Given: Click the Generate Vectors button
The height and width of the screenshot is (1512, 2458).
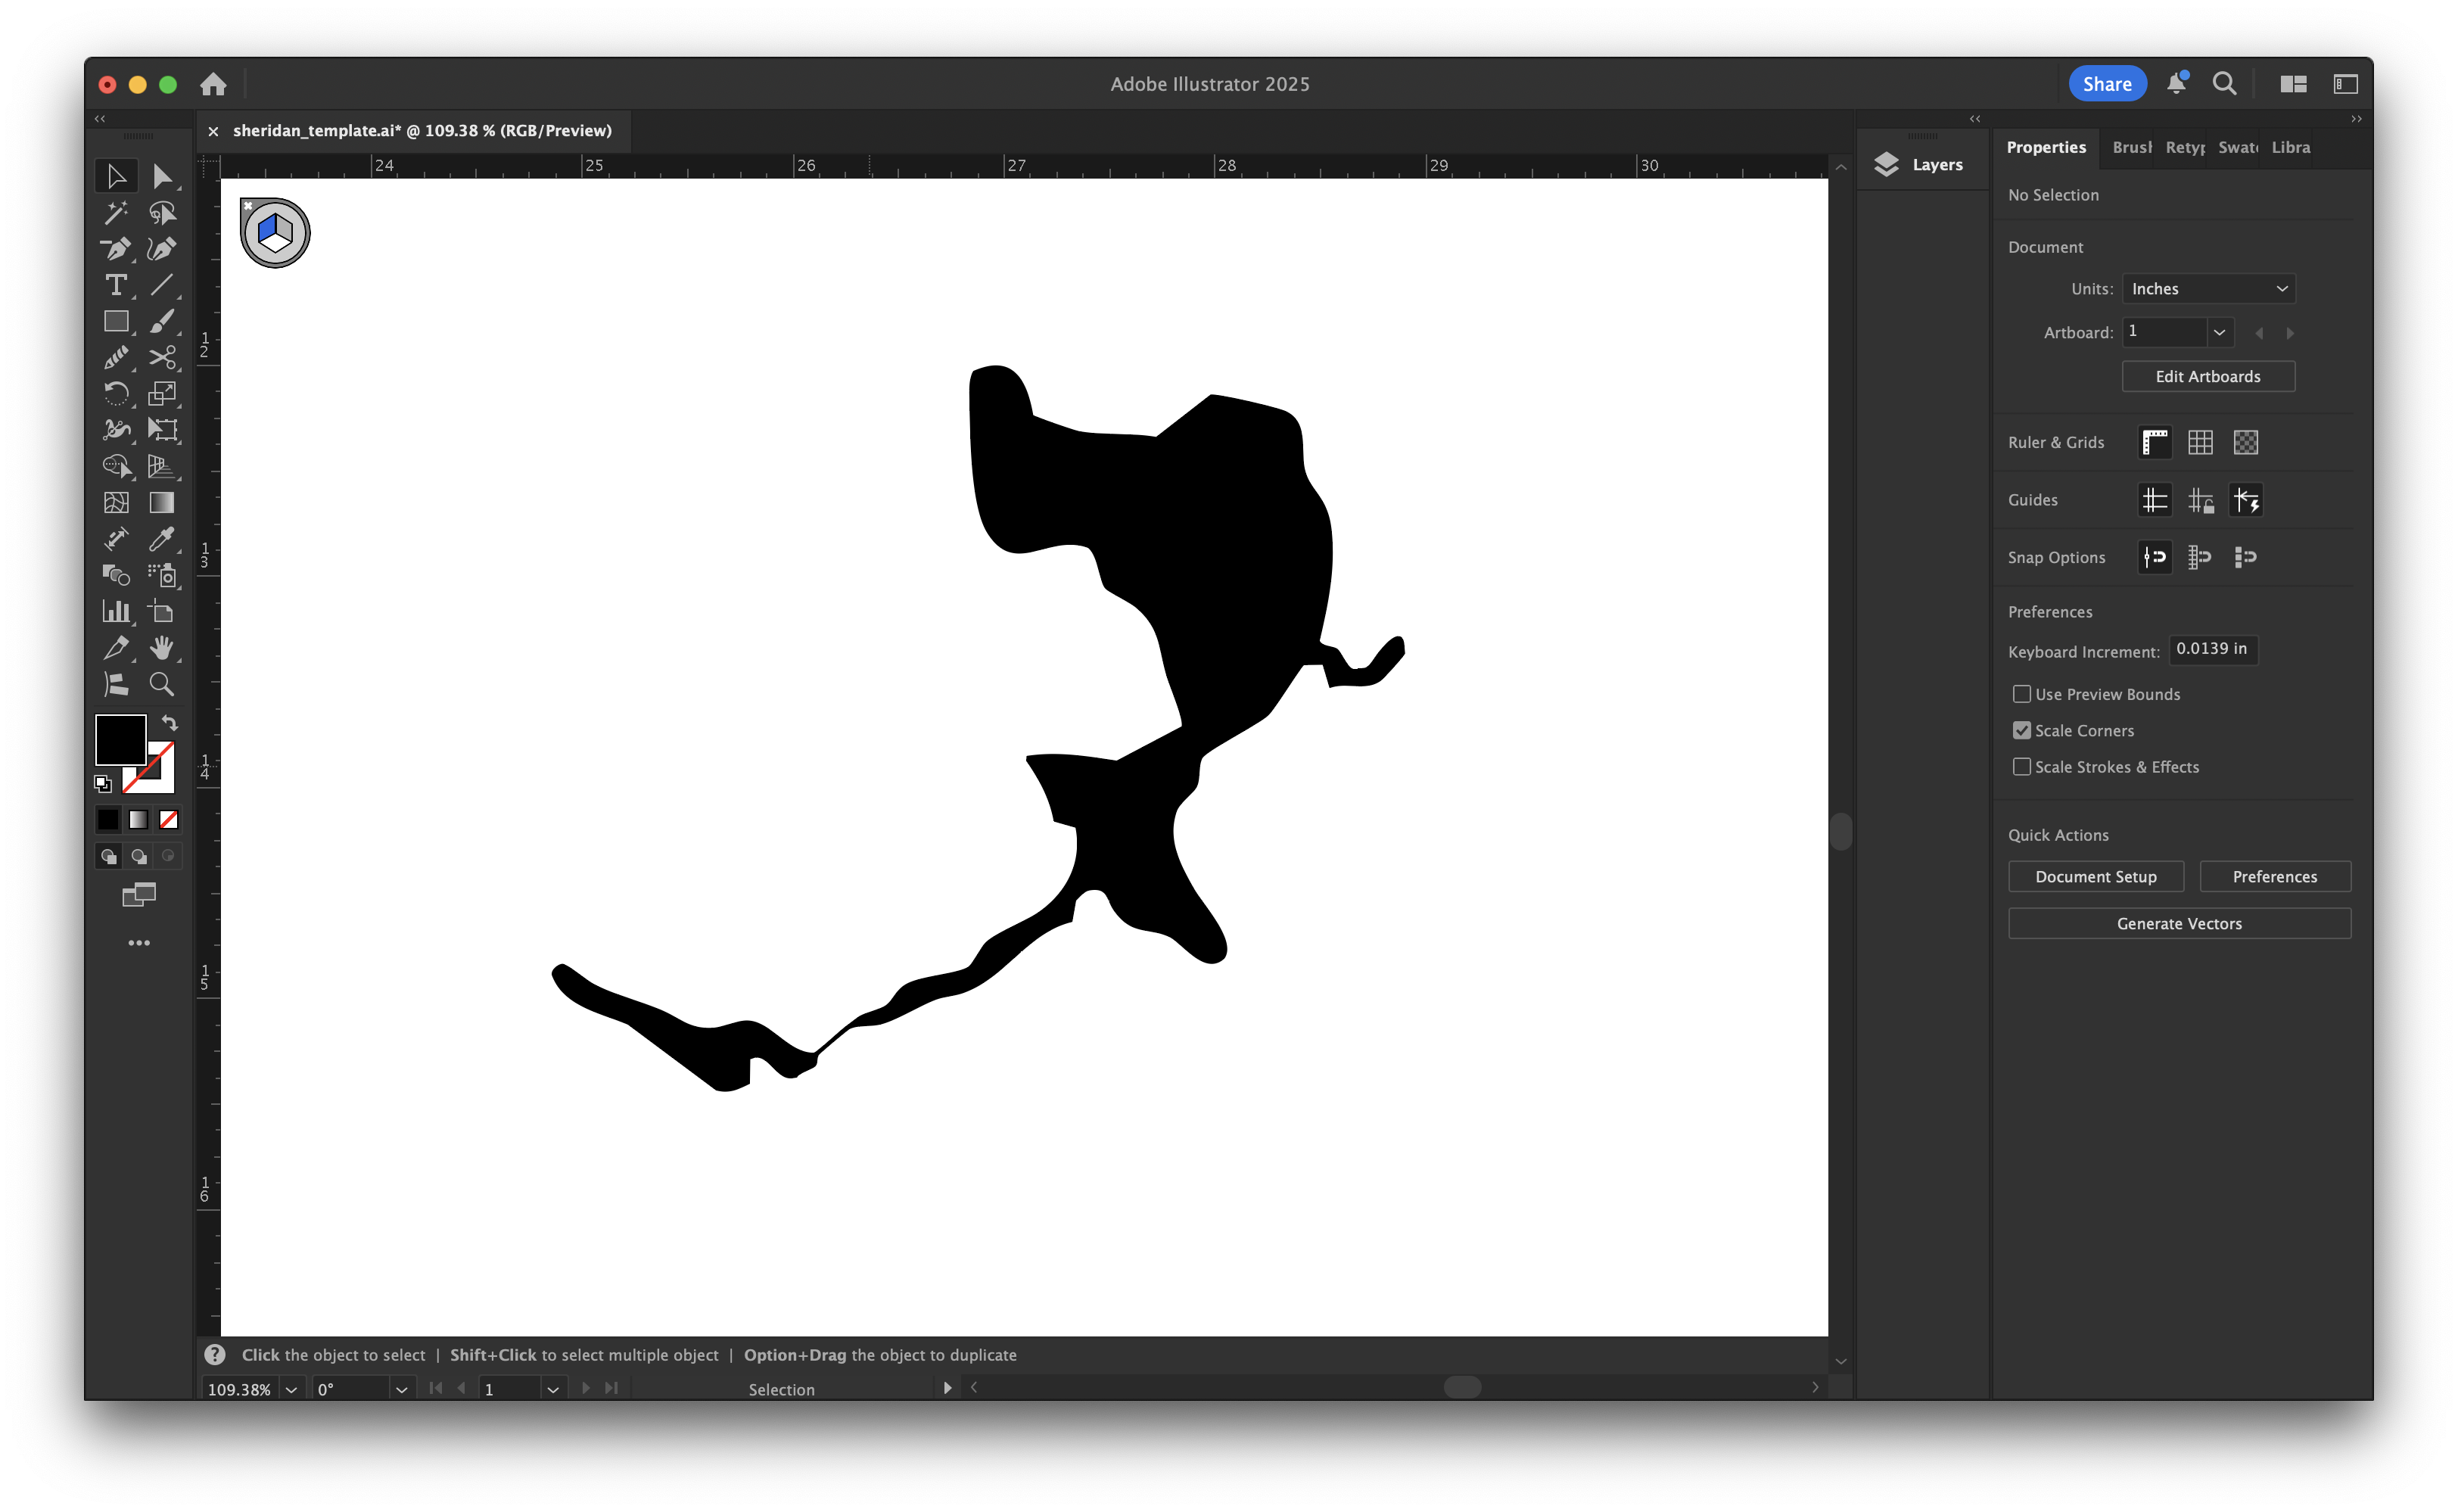Looking at the screenshot, I should point(2179,923).
